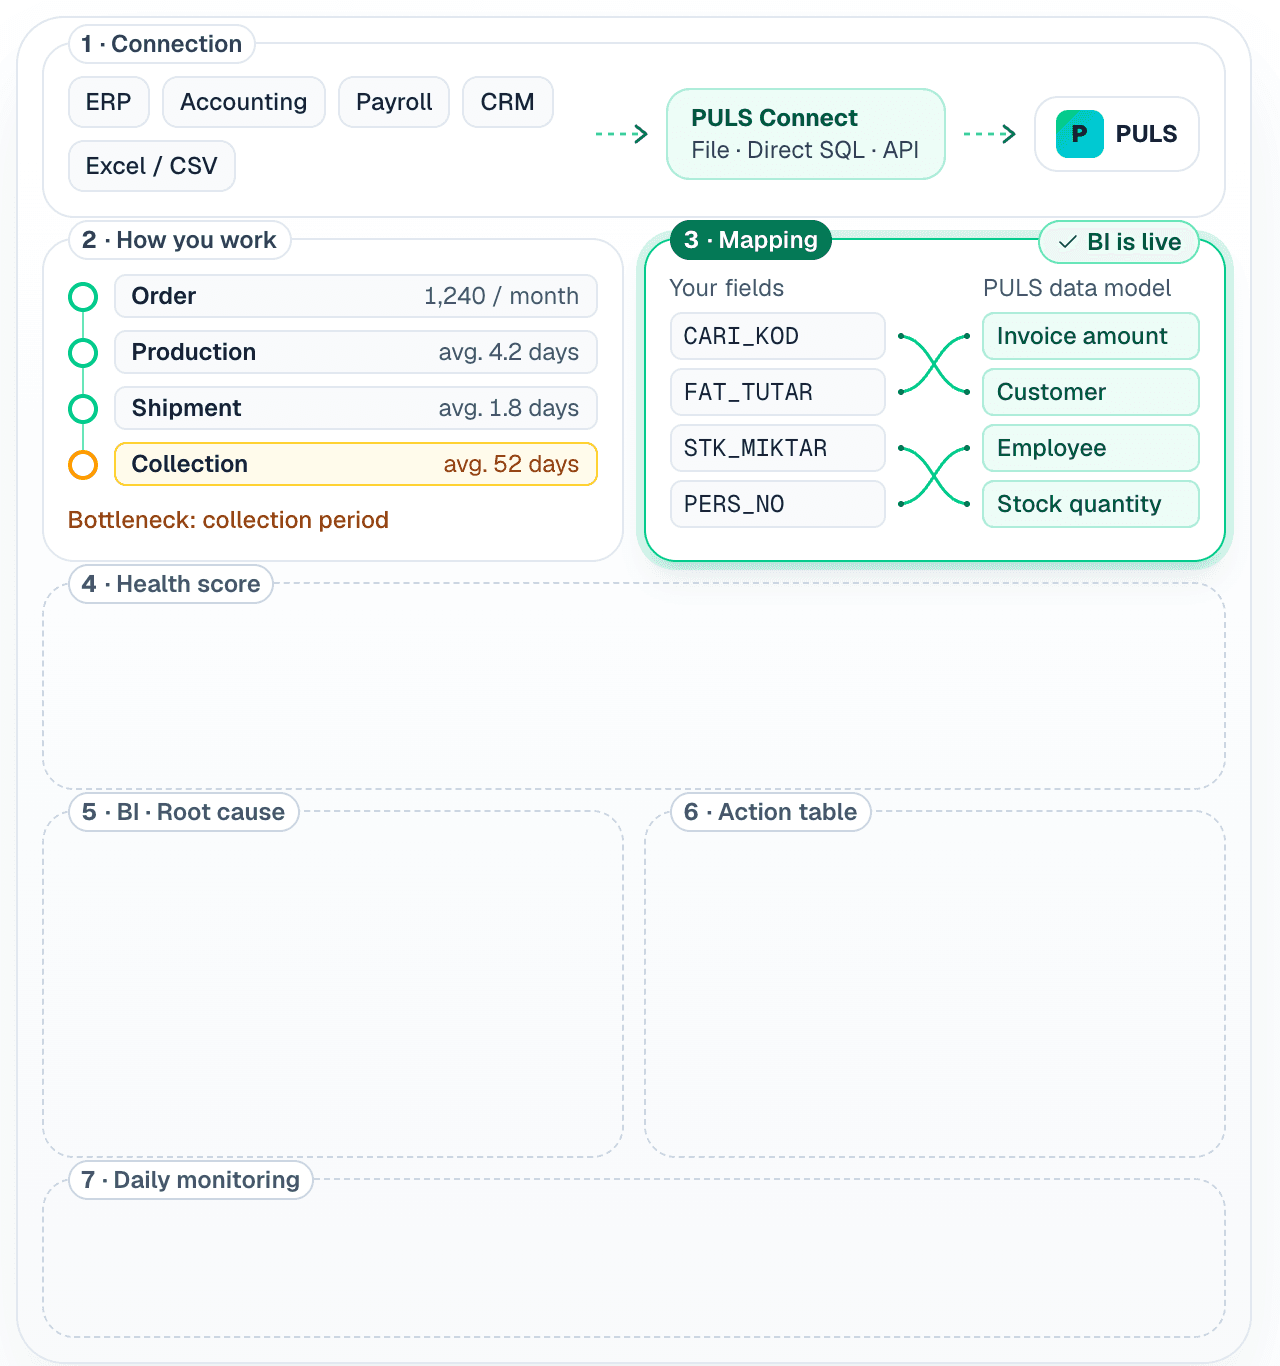Click the PULS destination card

[x=1117, y=134]
